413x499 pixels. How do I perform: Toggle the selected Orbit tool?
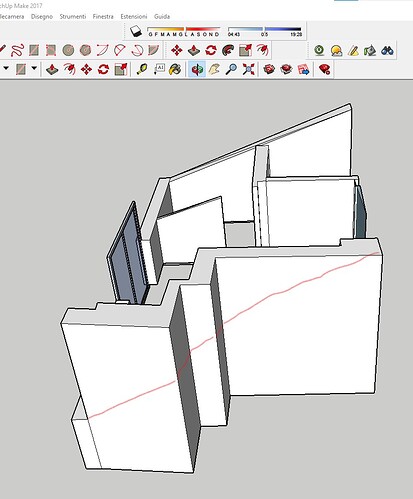(x=197, y=69)
